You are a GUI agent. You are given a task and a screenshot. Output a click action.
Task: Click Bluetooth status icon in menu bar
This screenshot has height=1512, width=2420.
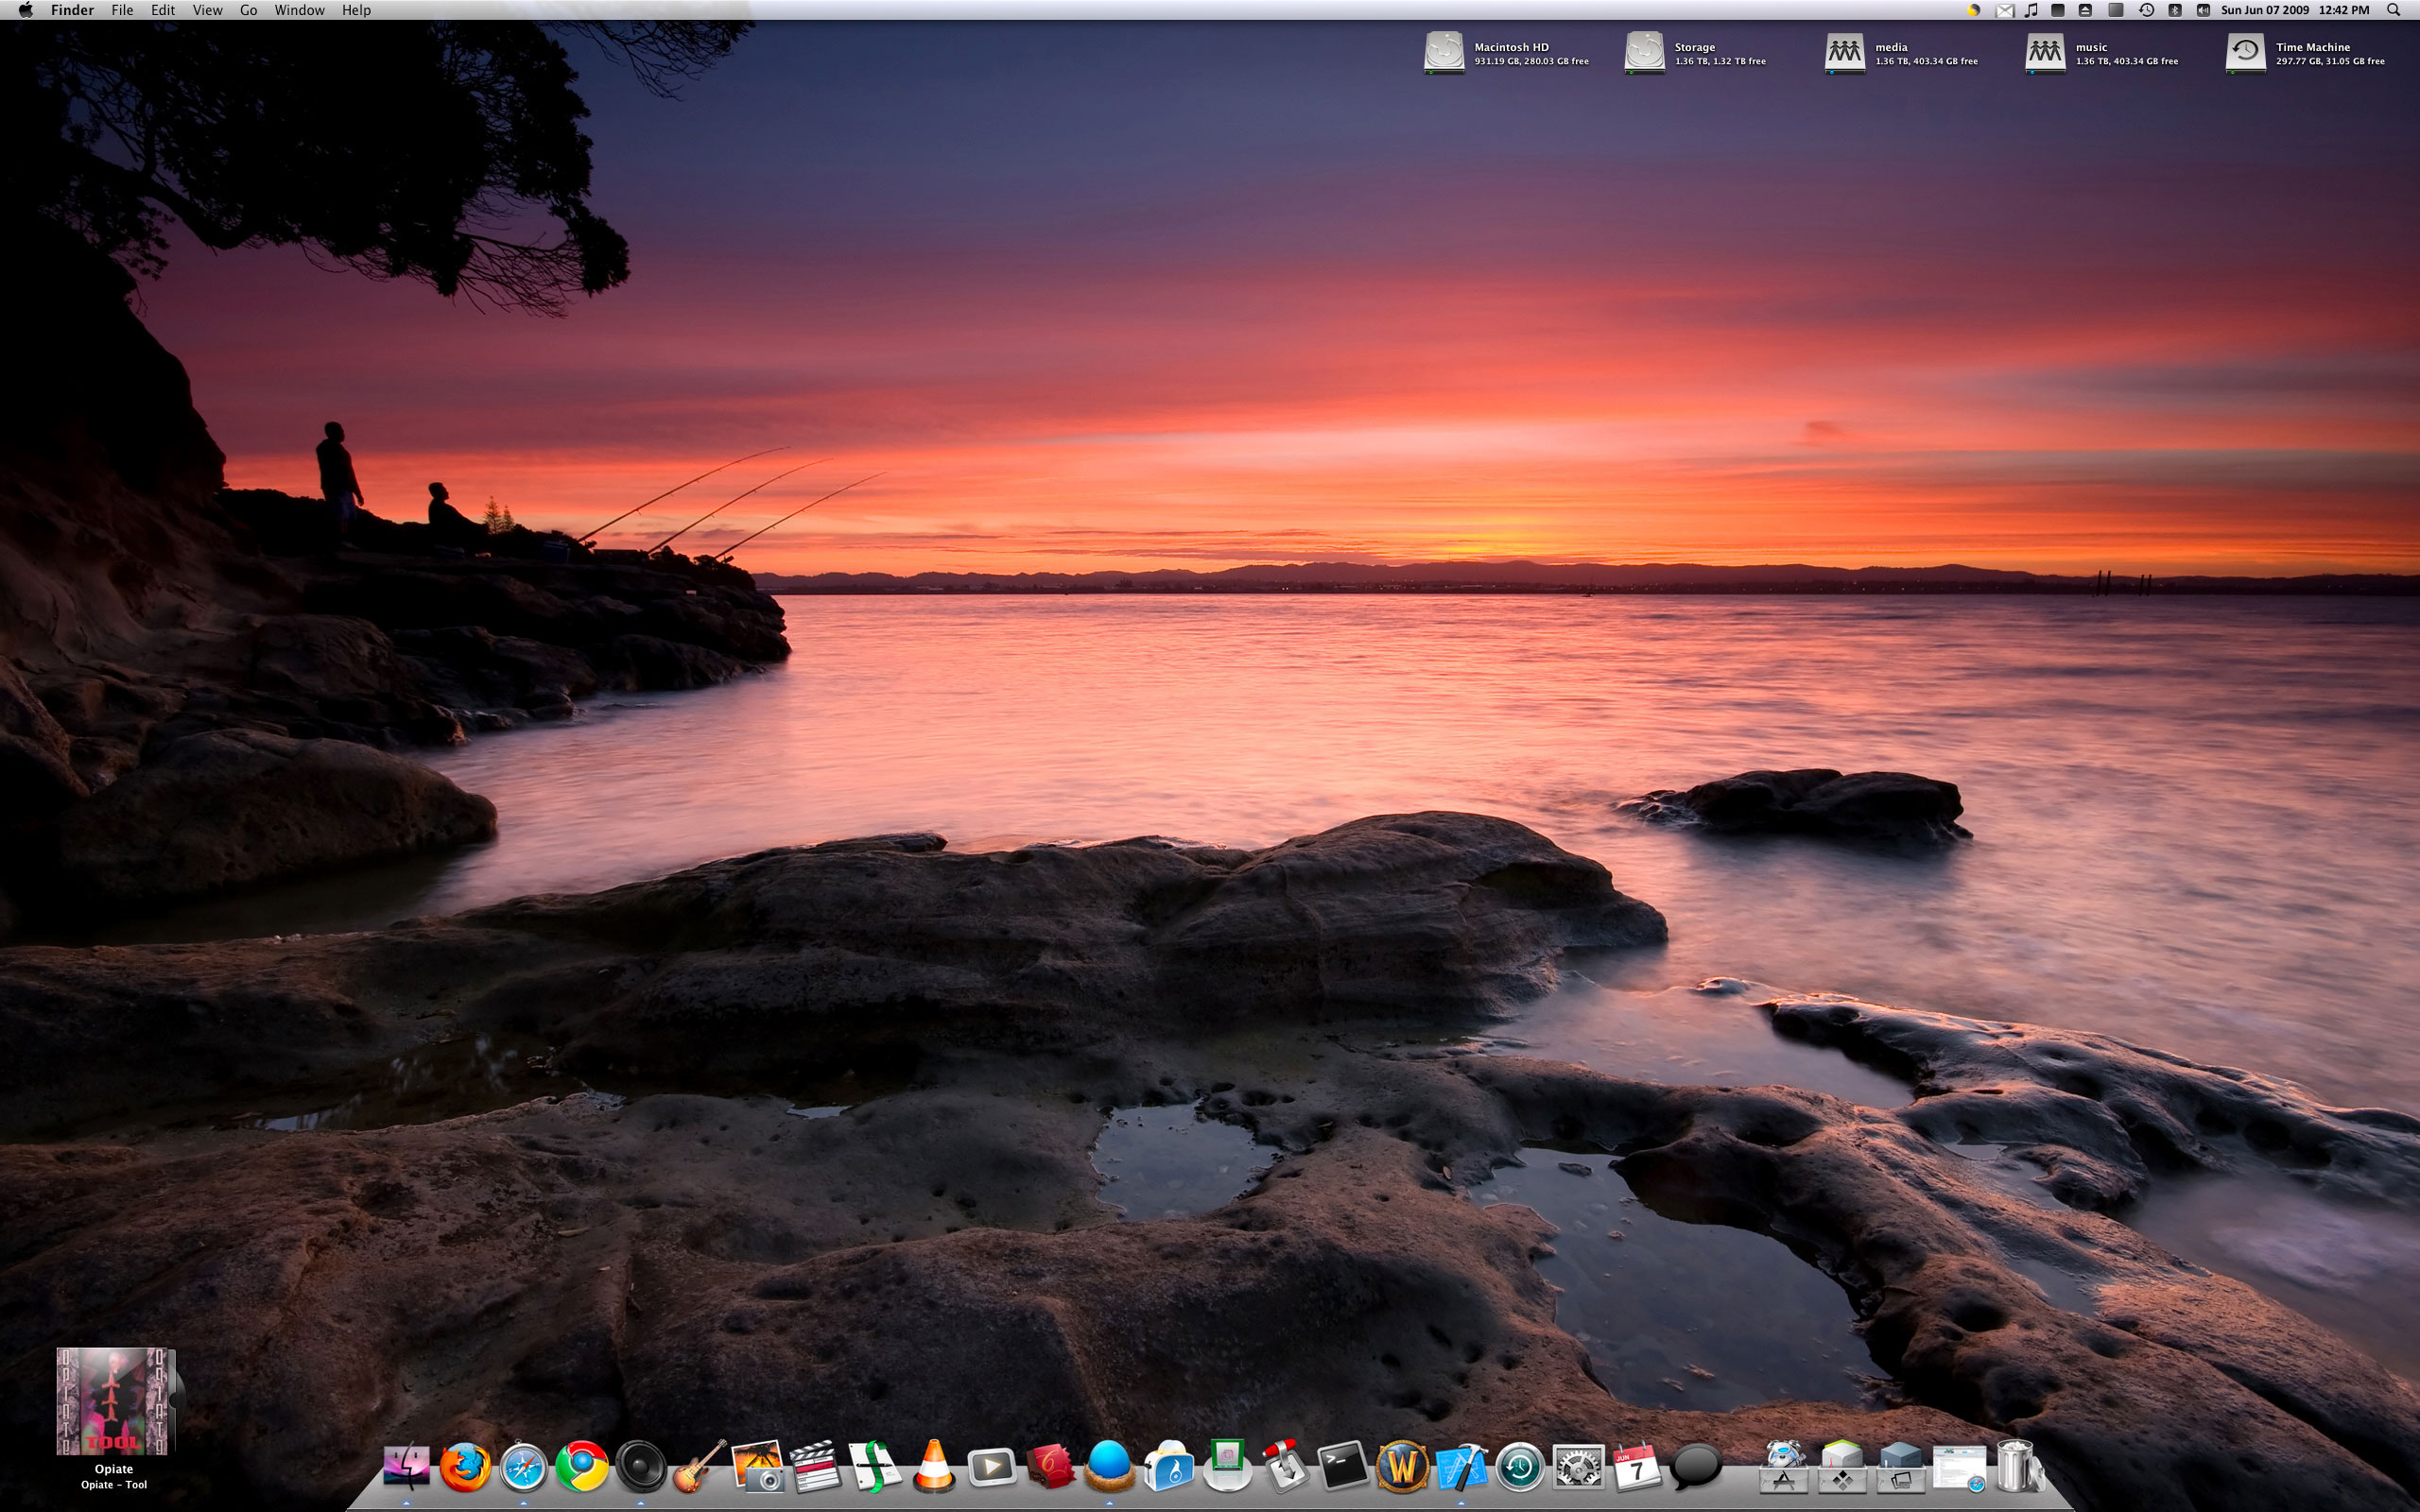(2174, 10)
